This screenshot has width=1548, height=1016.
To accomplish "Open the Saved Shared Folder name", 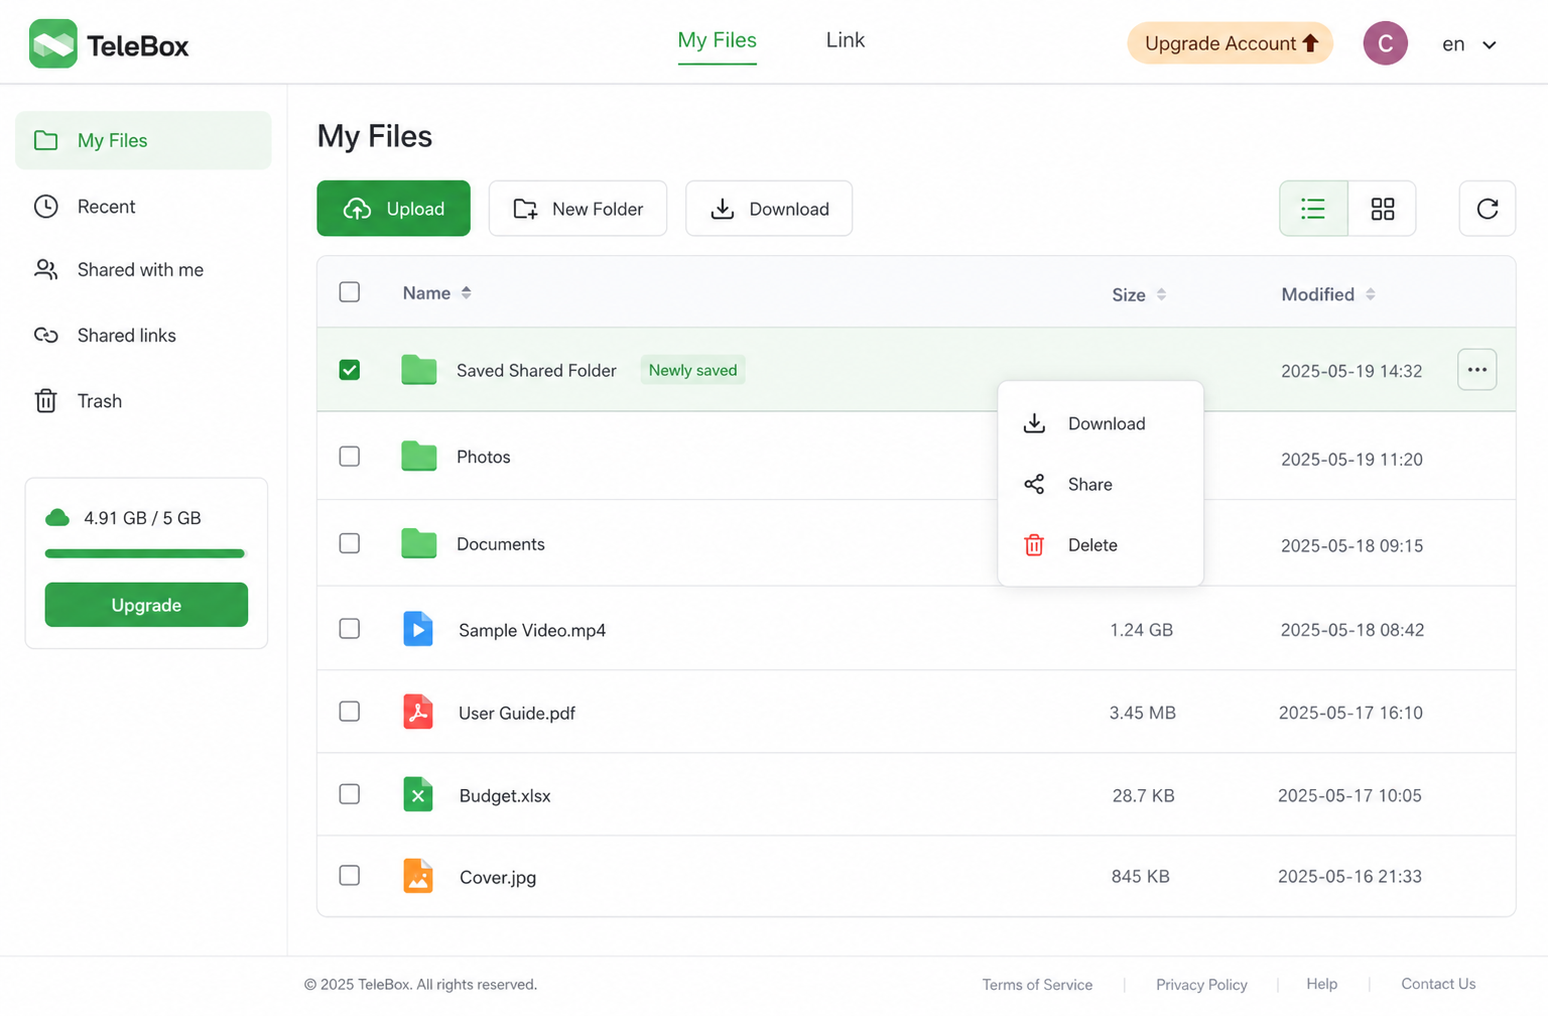I will (x=536, y=370).
